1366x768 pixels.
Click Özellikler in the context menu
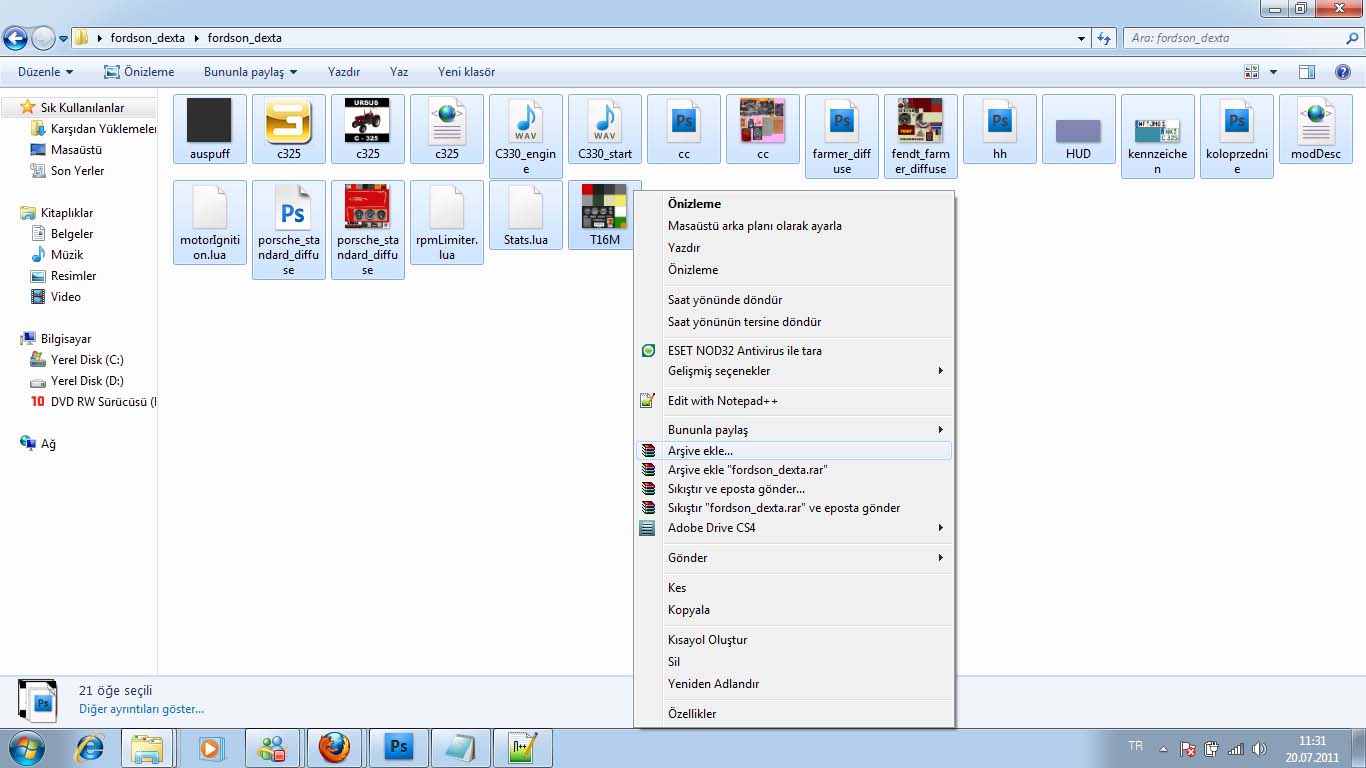tap(692, 714)
